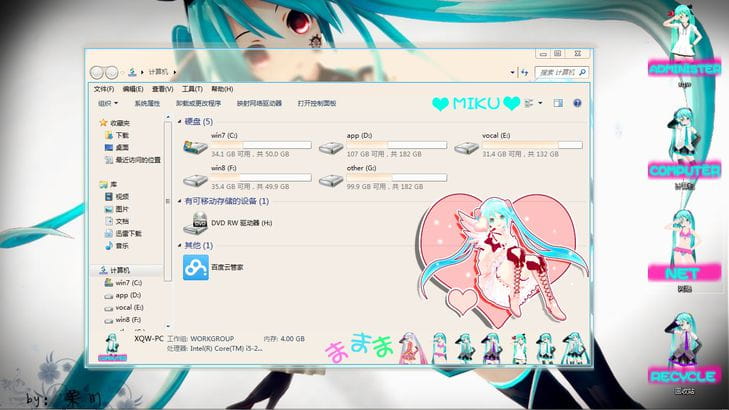This screenshot has width=729, height=410.
Task: Open the win8 (F:) drive icon
Action: (195, 180)
